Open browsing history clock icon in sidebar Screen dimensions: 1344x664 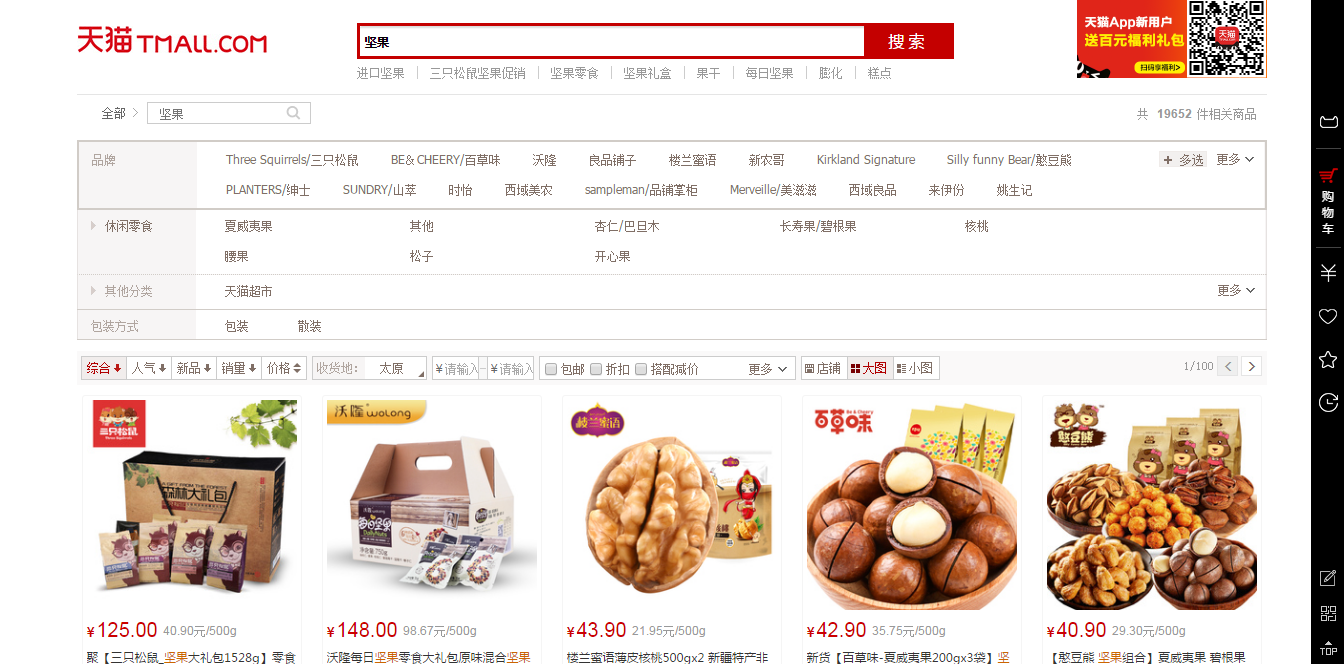1328,402
